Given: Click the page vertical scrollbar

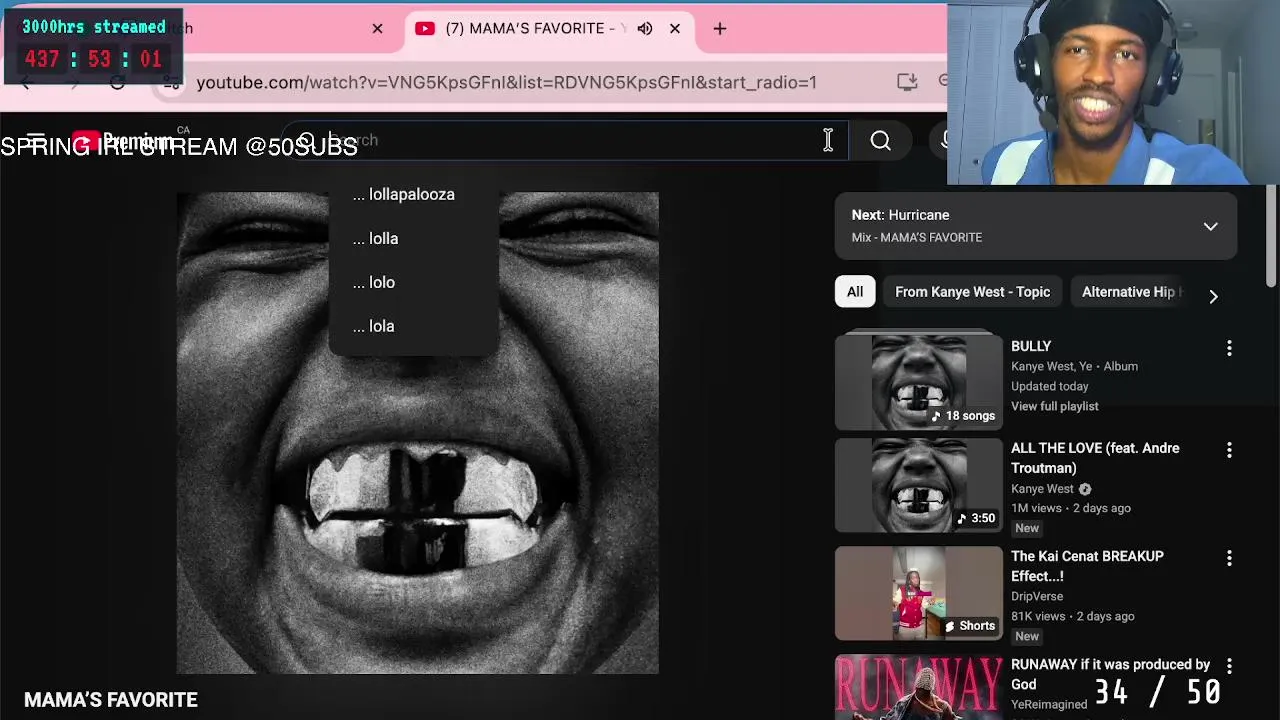Looking at the screenshot, I should [x=1272, y=235].
